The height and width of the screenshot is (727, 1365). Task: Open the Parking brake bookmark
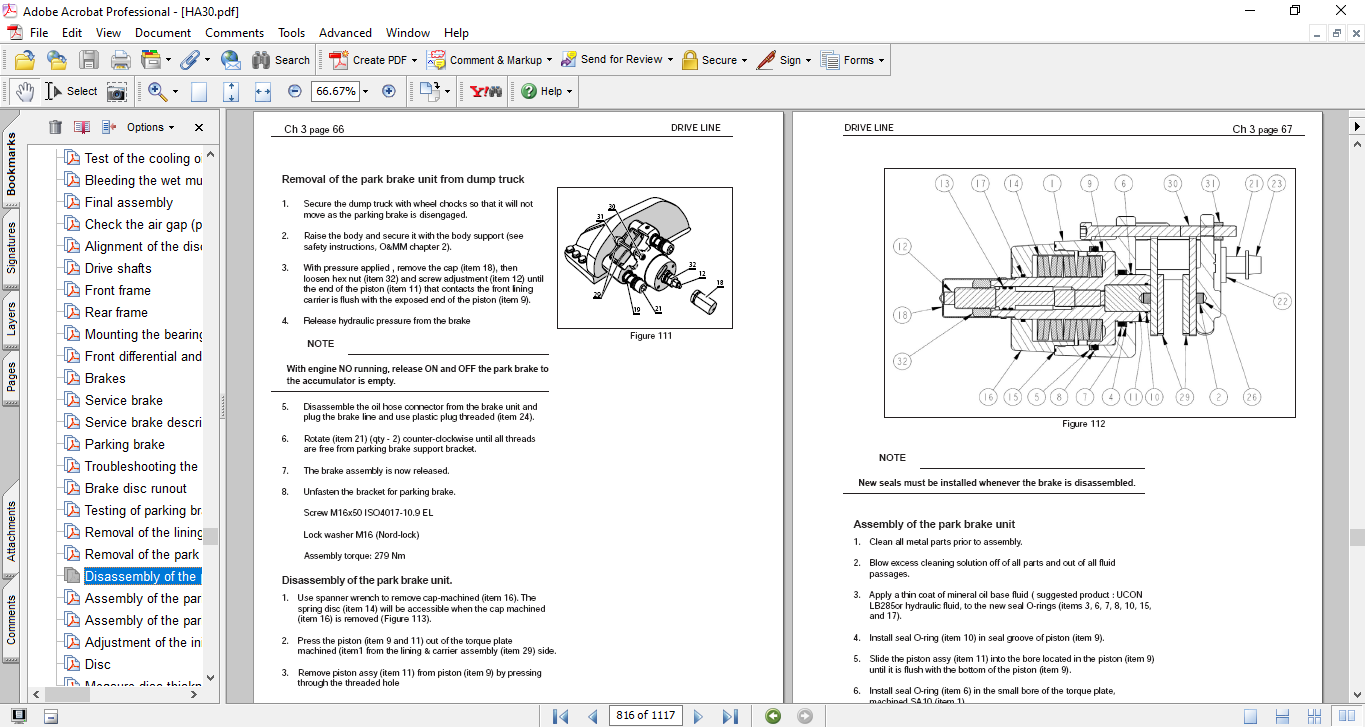125,444
